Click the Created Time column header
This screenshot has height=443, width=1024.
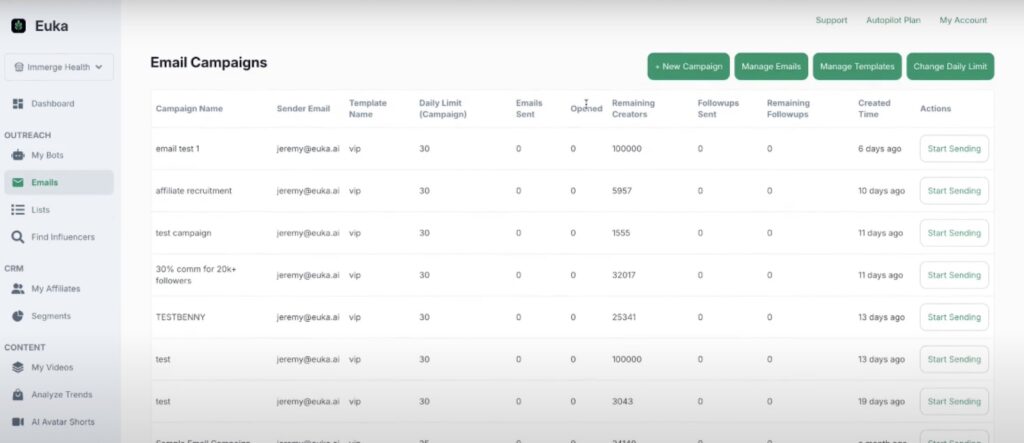click(x=874, y=108)
